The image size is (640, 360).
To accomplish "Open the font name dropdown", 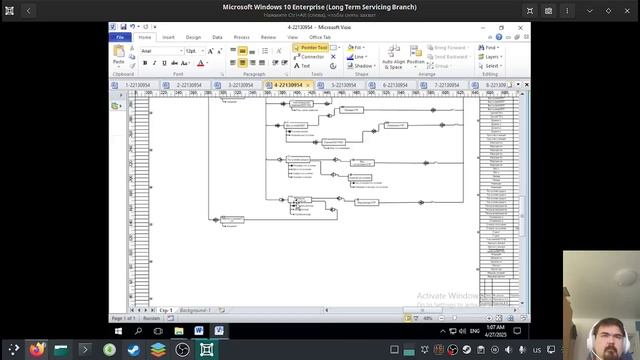I will pyautogui.click(x=181, y=51).
